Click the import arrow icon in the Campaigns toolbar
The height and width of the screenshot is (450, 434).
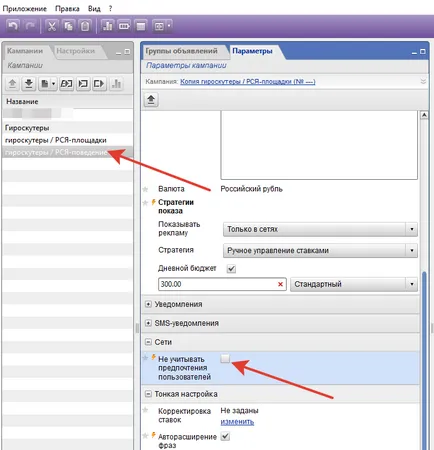83,83
